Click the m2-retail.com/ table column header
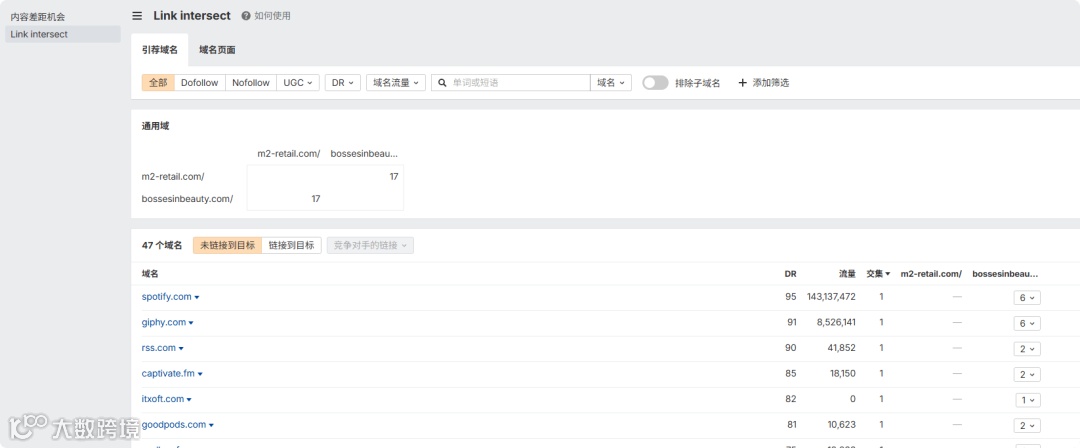The height and width of the screenshot is (448, 1080). pyautogui.click(x=931, y=274)
